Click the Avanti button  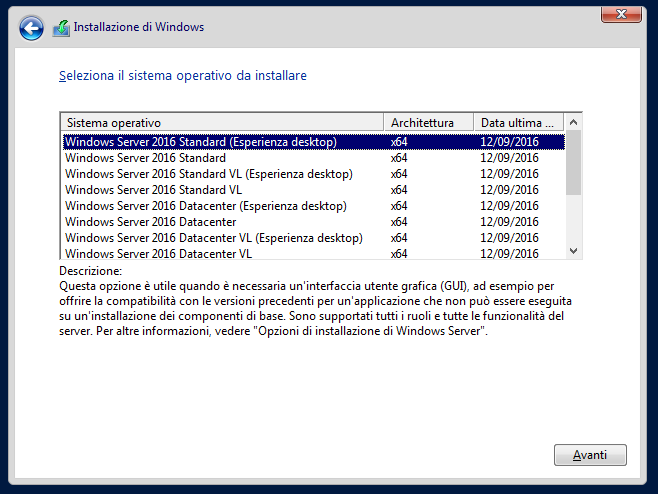click(x=590, y=455)
